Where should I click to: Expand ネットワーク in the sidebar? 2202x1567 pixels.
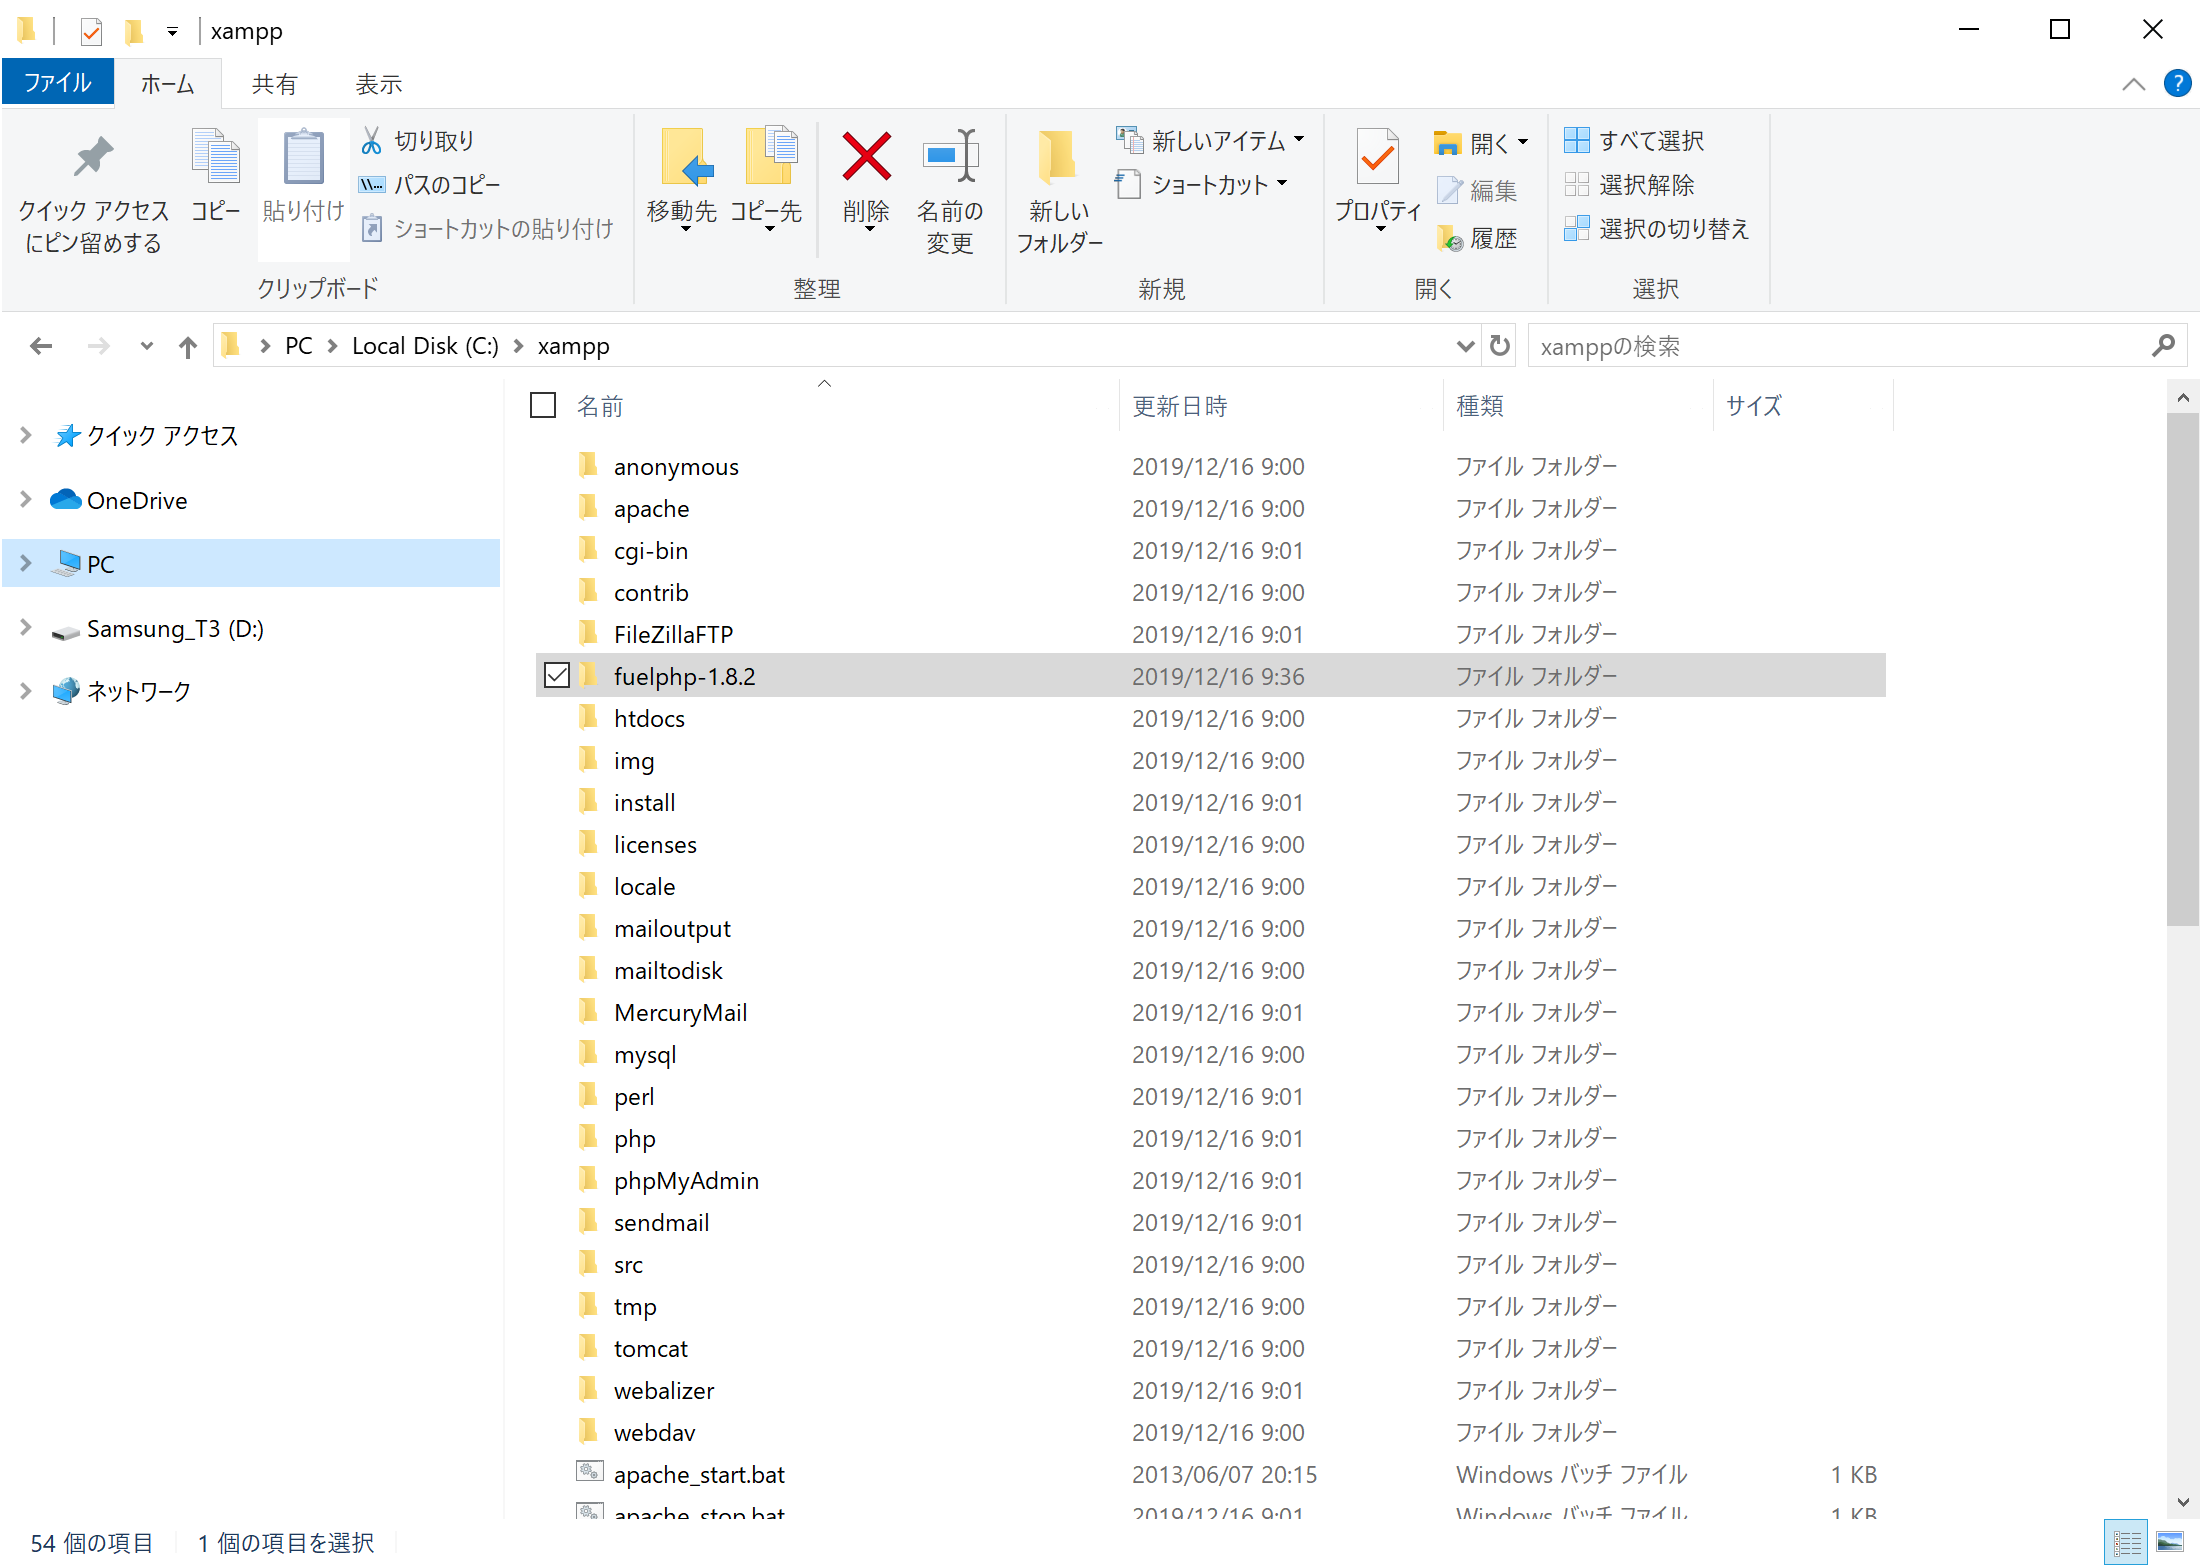[x=25, y=690]
